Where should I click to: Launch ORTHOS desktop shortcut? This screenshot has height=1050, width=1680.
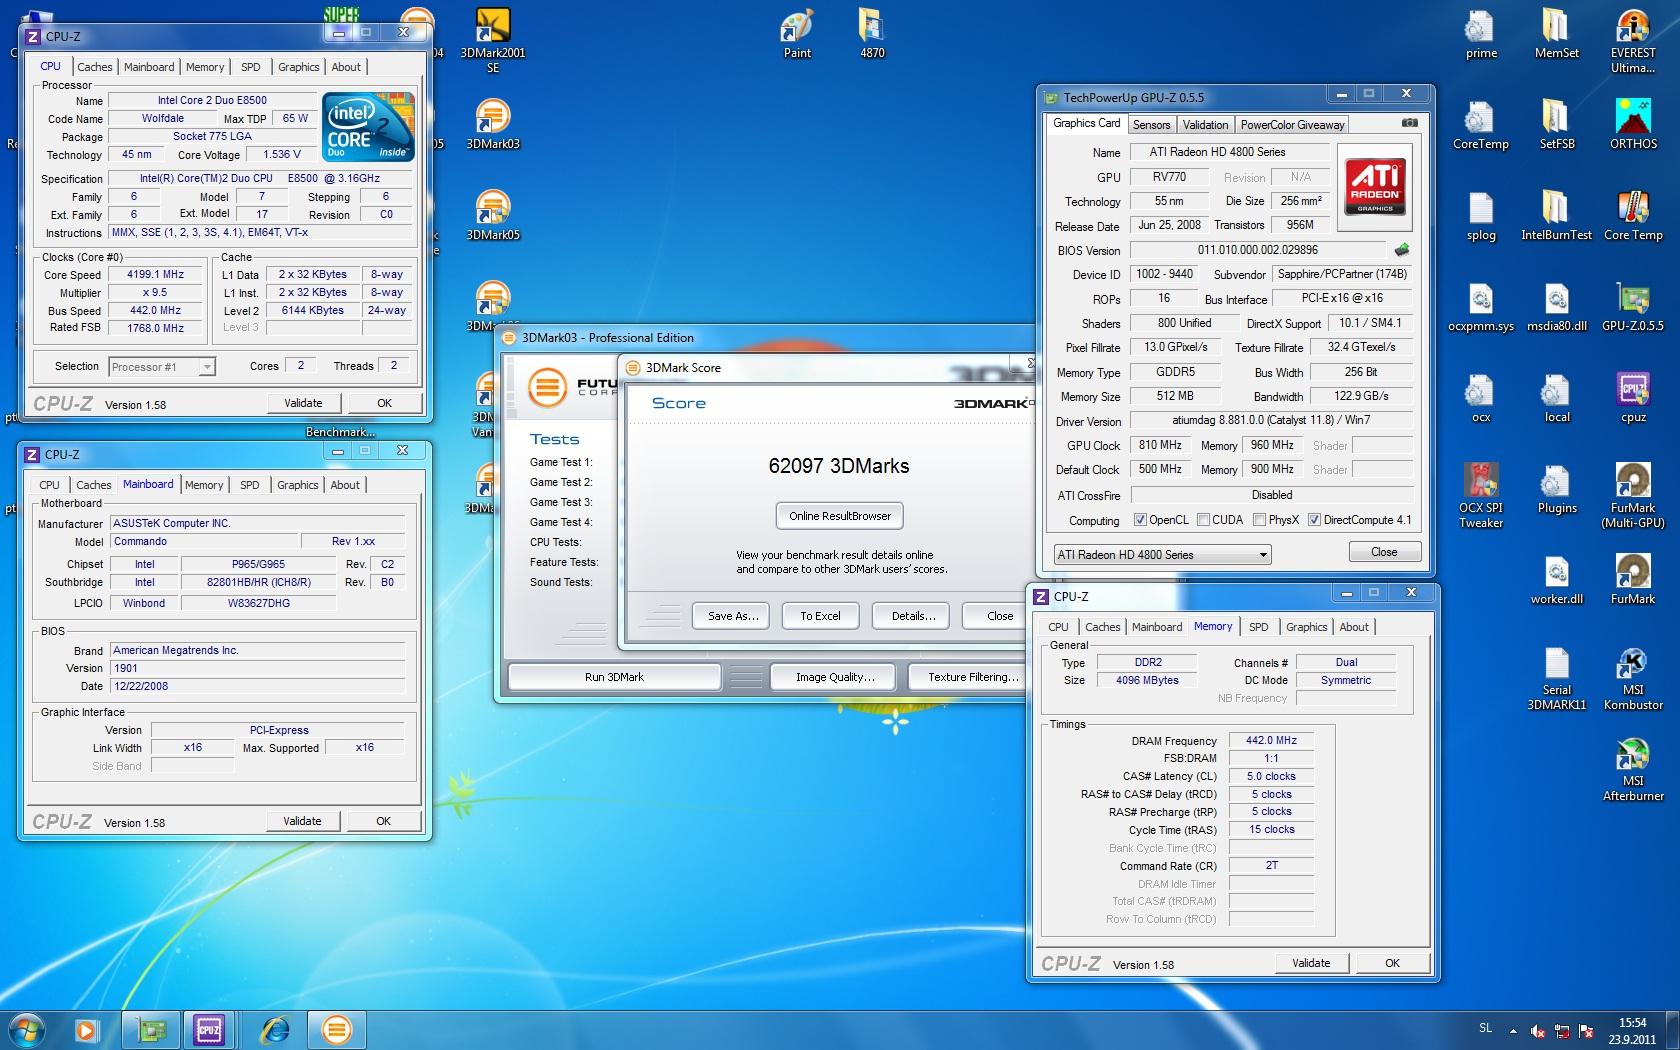coord(1632,126)
